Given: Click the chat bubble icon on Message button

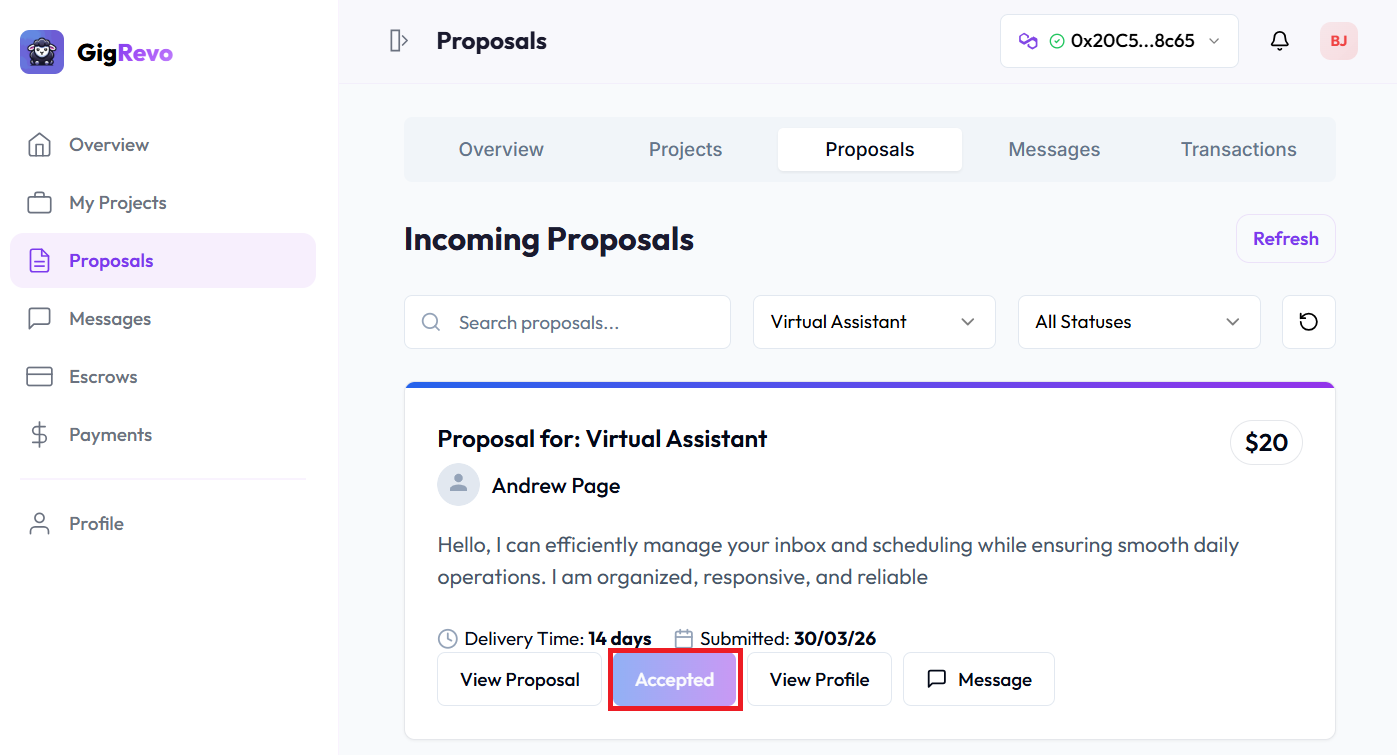Looking at the screenshot, I should tap(936, 679).
